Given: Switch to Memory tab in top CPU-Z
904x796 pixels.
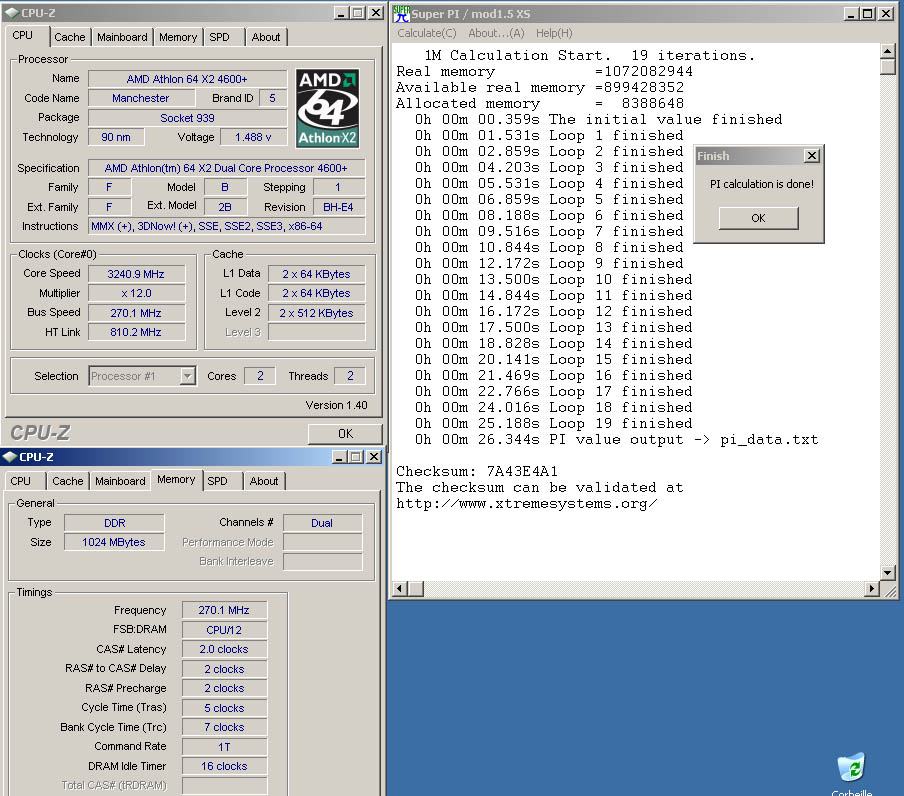Looking at the screenshot, I should [x=178, y=37].
